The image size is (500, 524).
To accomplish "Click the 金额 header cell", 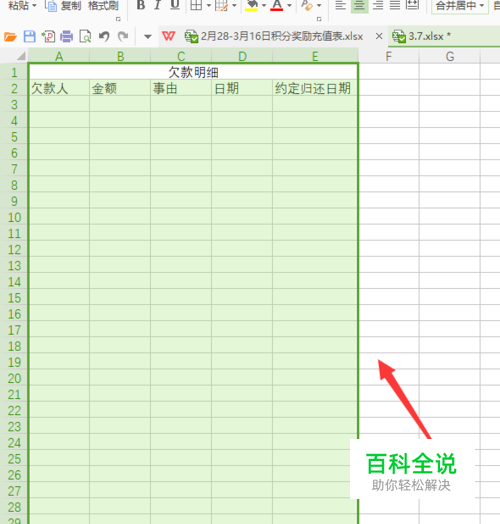I will click(120, 88).
